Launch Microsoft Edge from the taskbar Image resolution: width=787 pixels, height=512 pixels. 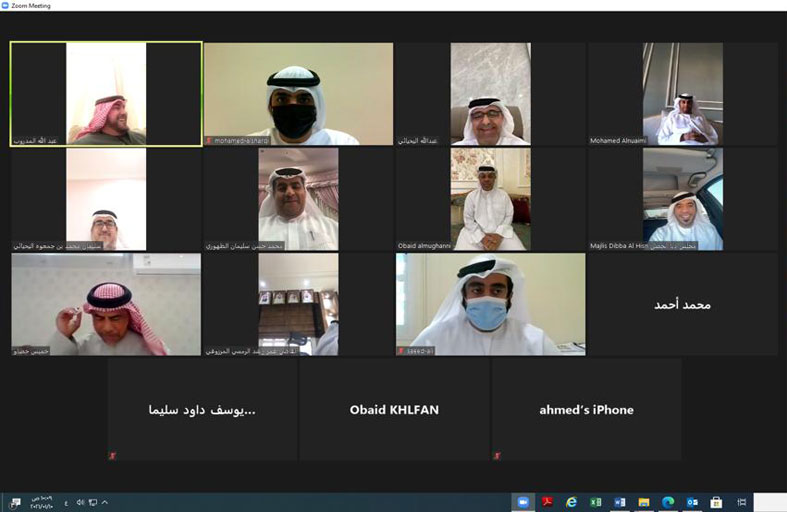[668, 502]
